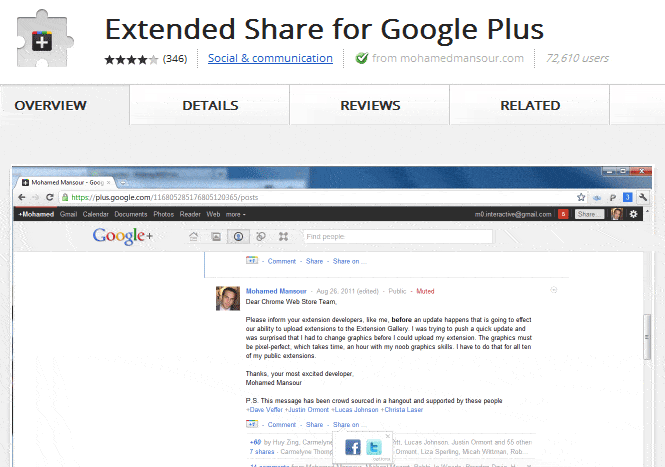Click the Public visibility label on the post

click(397, 291)
